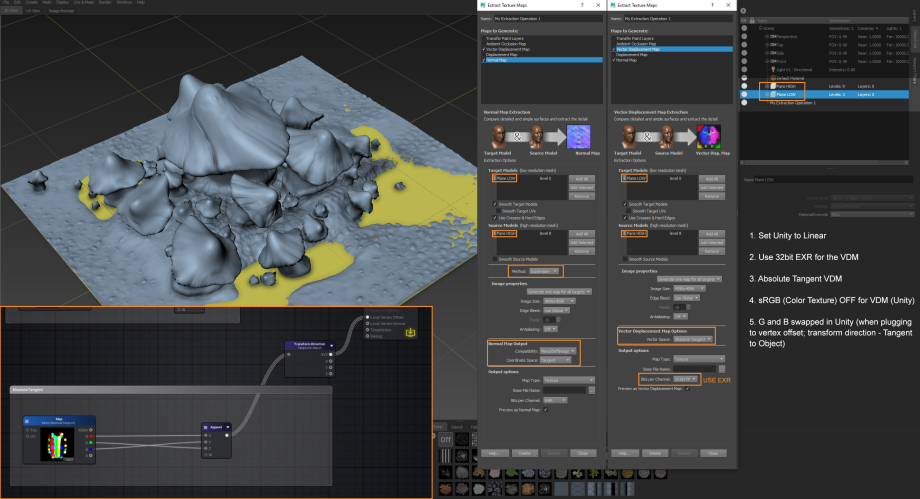Image resolution: width=920 pixels, height=499 pixels.
Task: Click Help button in right dialog
Action: pos(625,453)
